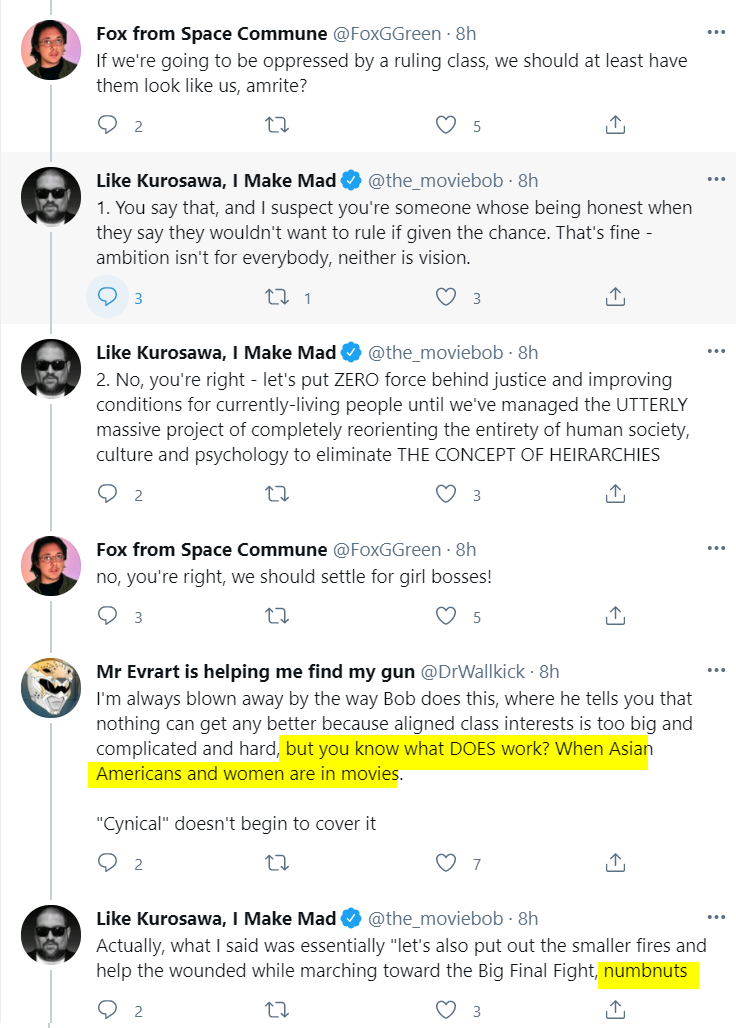736x1028 pixels.
Task: Reply to Fox's ruling class tweet
Action: (108, 125)
